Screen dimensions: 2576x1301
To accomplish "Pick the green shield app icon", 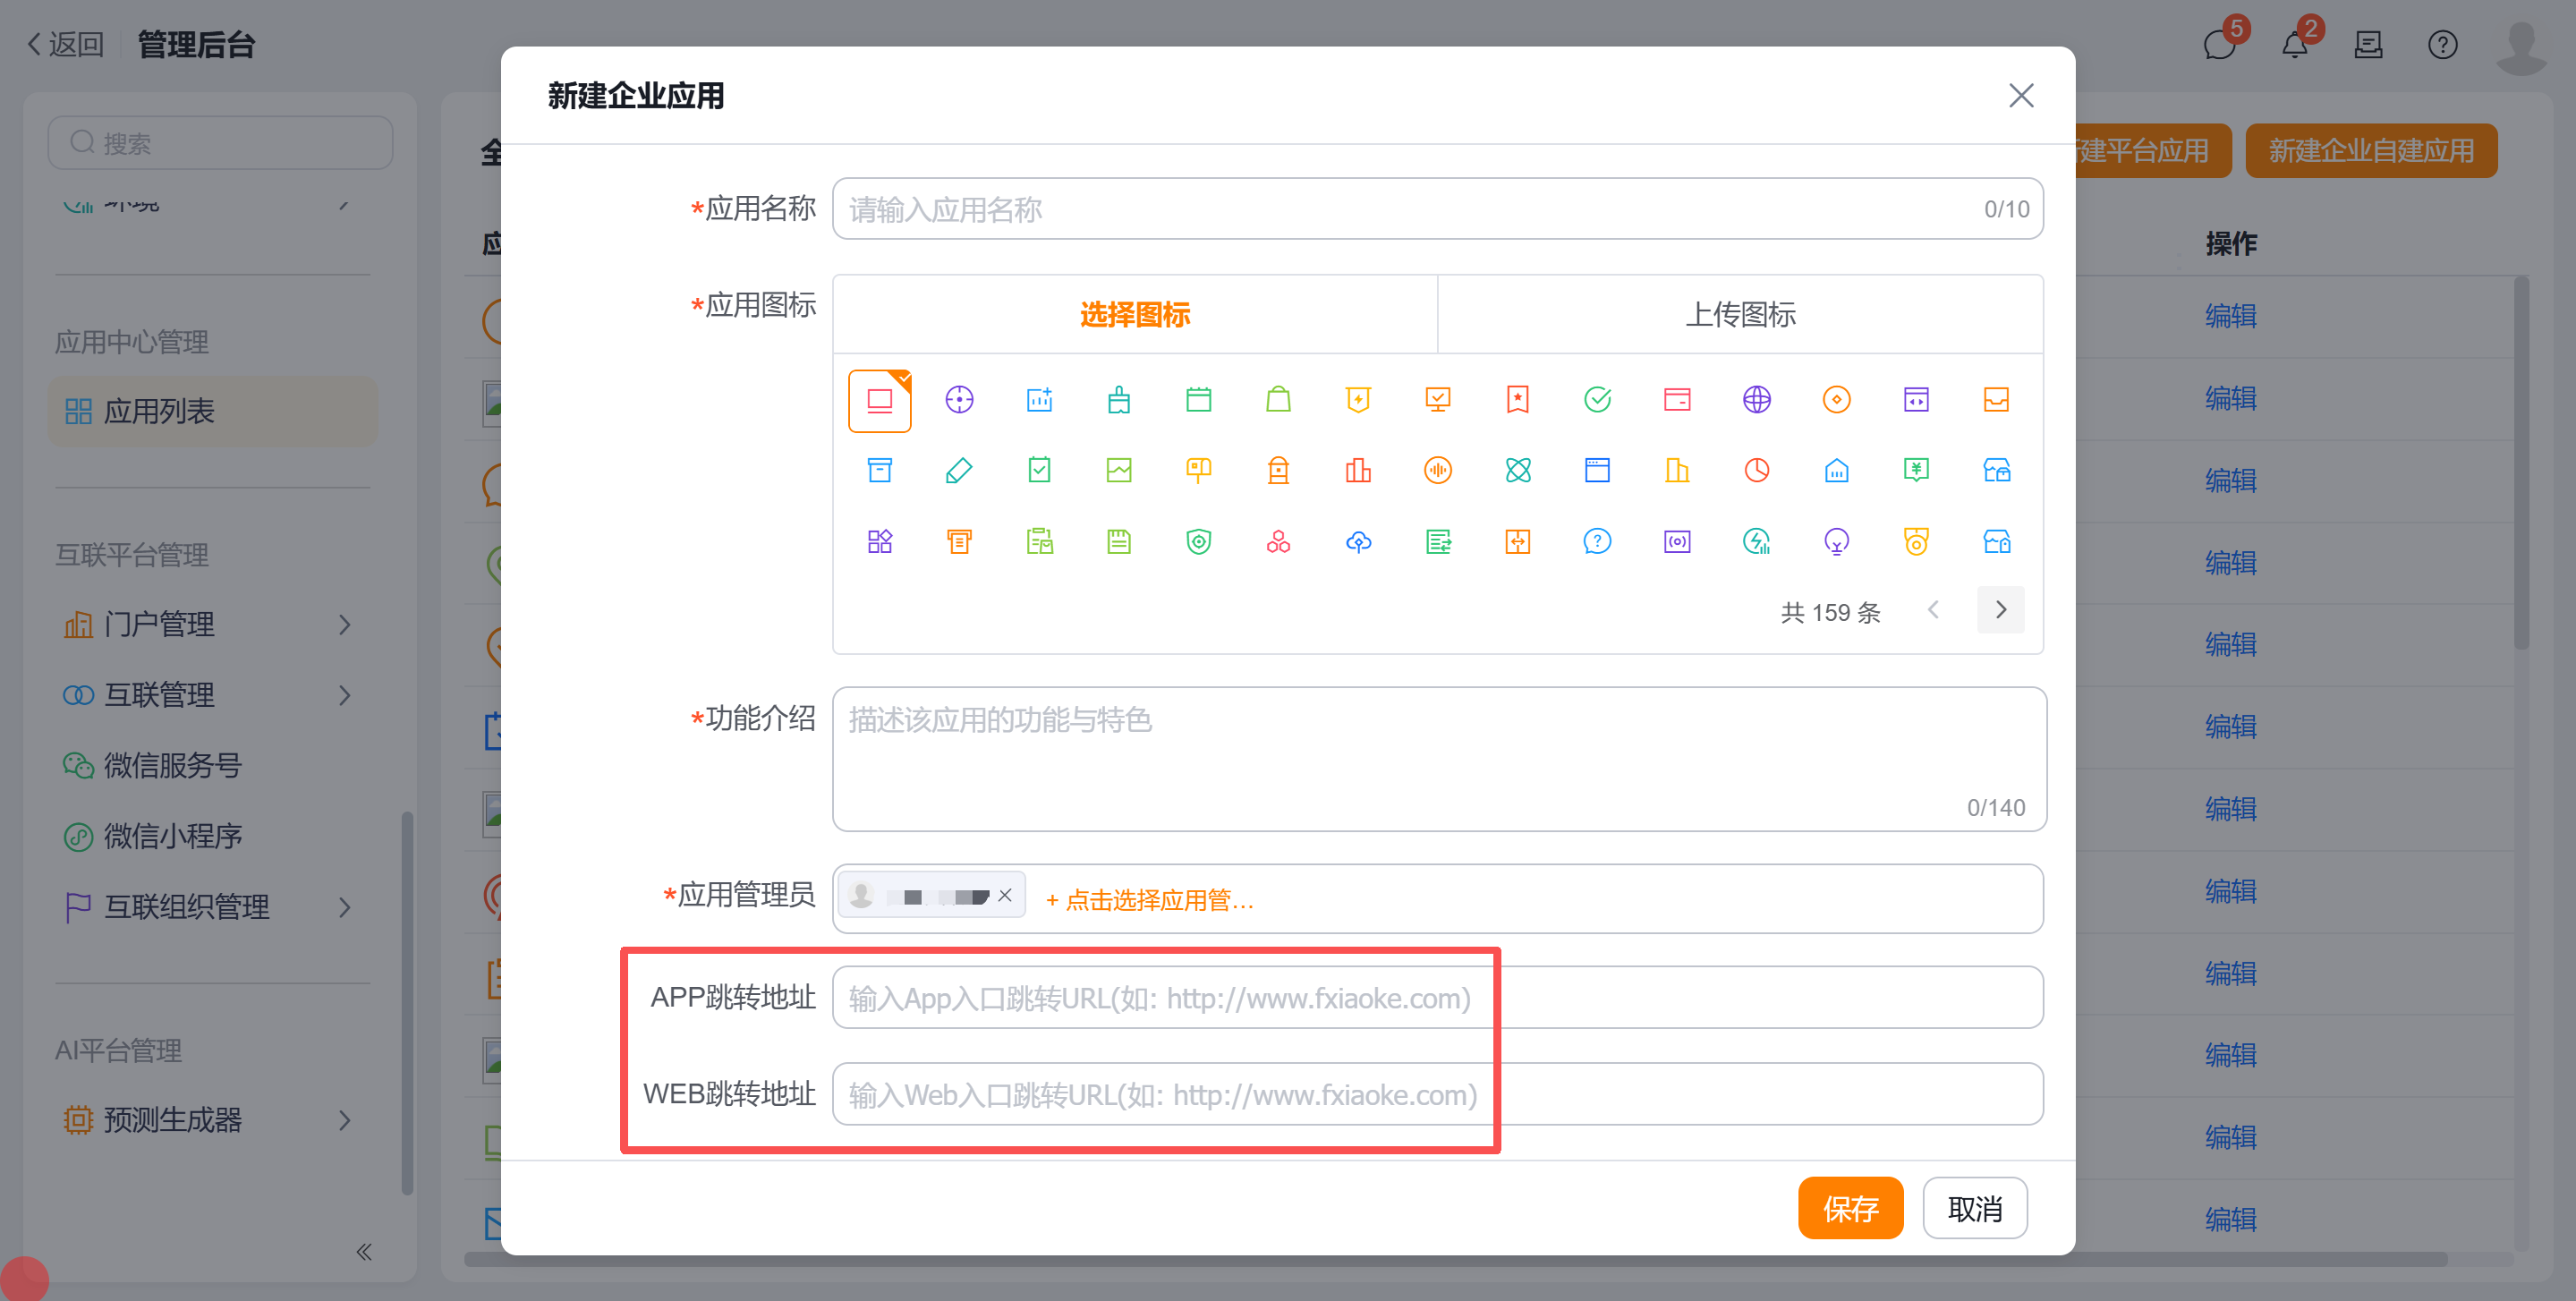I will pyautogui.click(x=1198, y=542).
